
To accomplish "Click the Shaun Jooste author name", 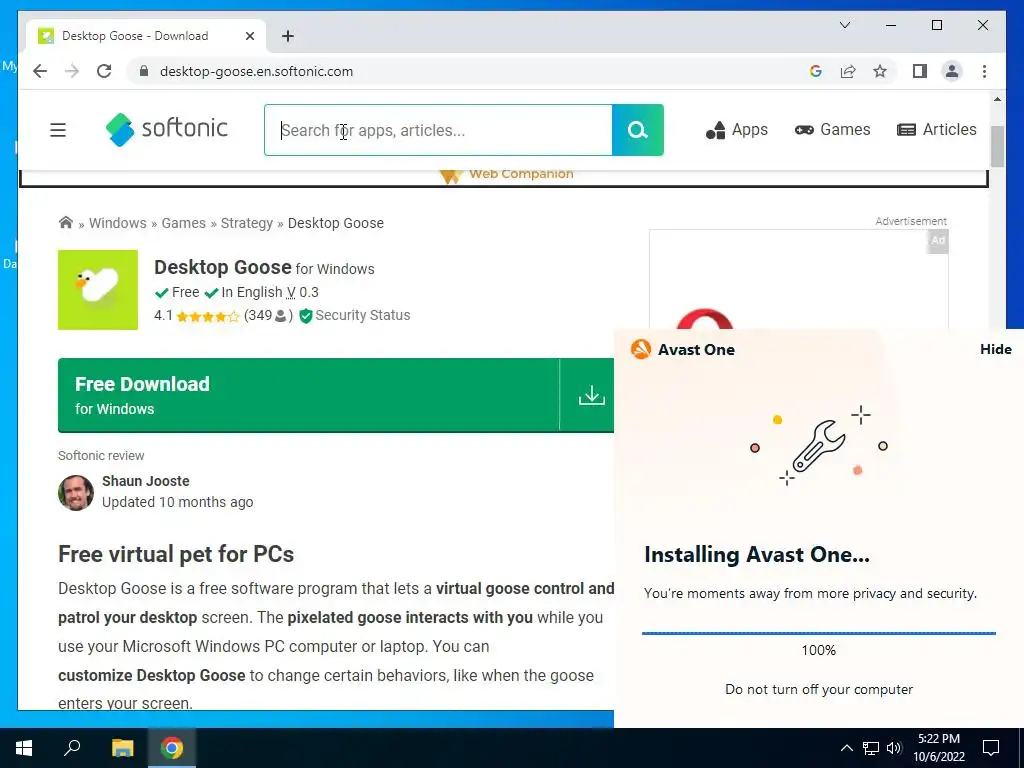I will pos(146,481).
